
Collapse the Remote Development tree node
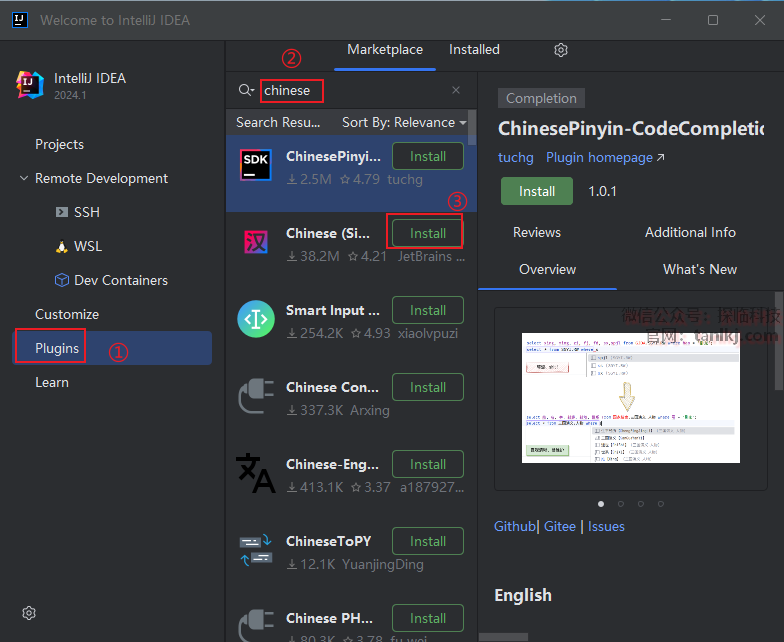(24, 178)
